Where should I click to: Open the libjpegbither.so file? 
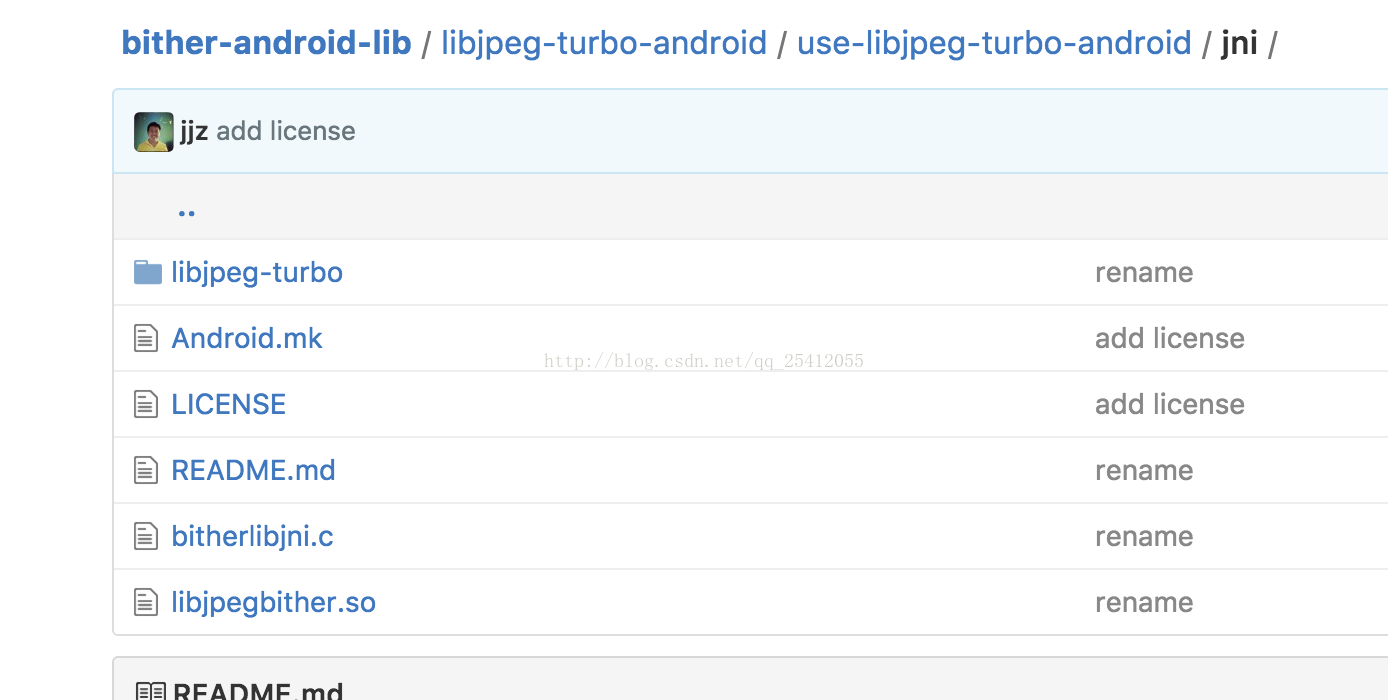click(x=273, y=602)
